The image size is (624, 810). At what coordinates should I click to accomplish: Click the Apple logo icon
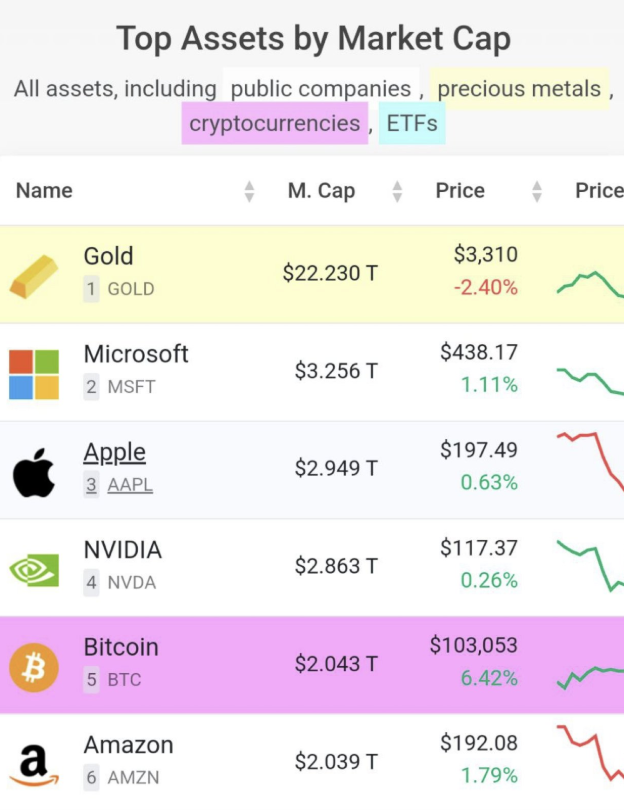[x=34, y=472]
